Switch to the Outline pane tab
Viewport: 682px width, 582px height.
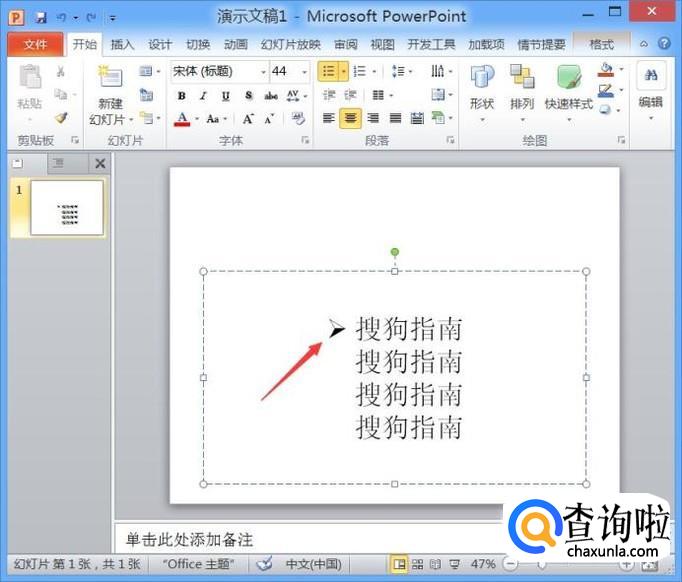(x=58, y=163)
